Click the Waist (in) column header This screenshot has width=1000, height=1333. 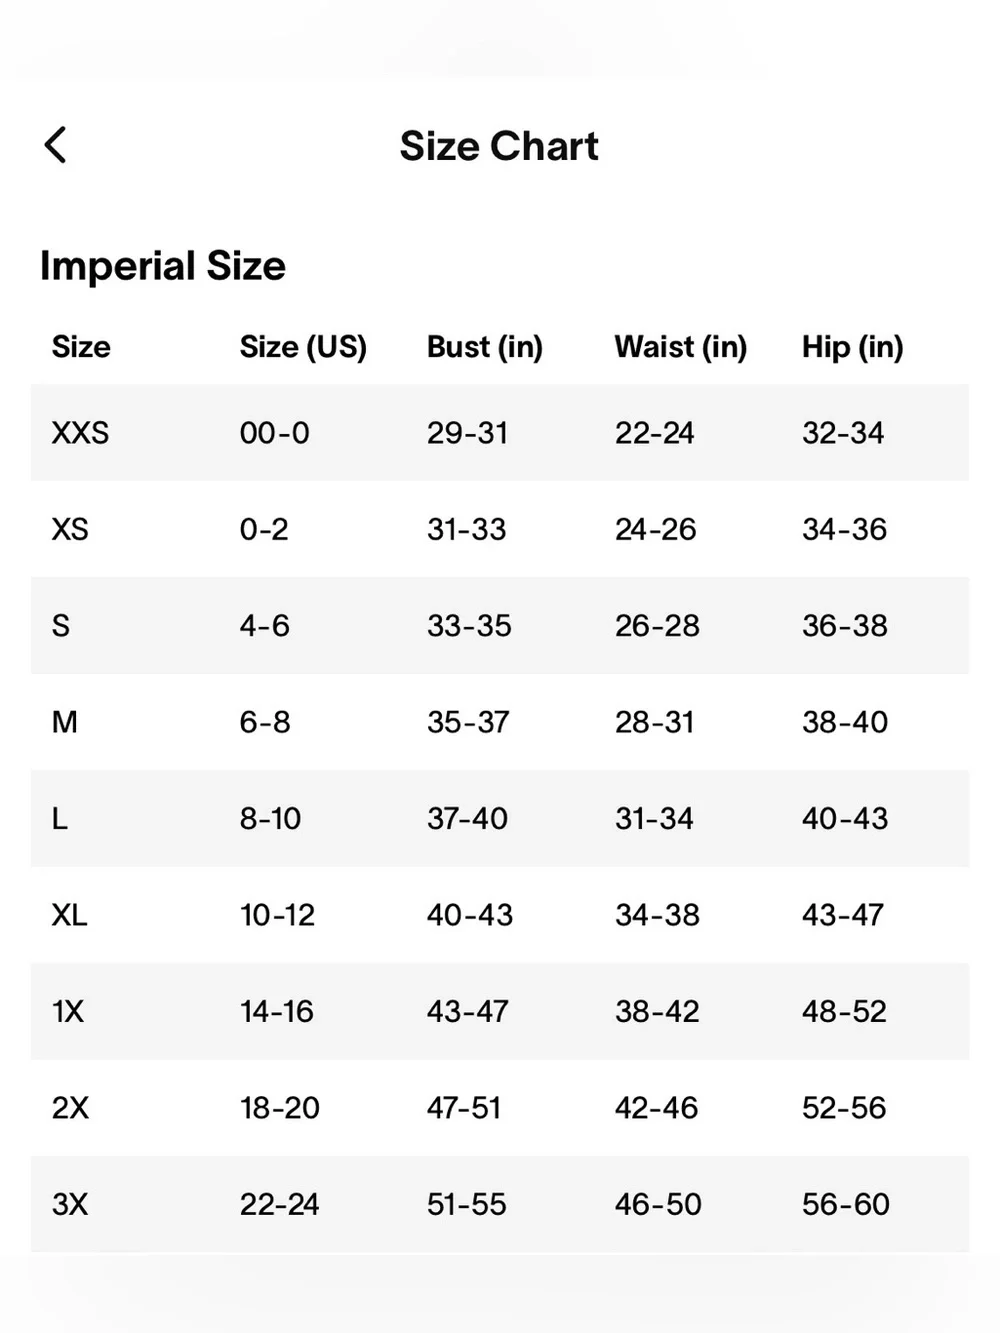[x=681, y=347]
